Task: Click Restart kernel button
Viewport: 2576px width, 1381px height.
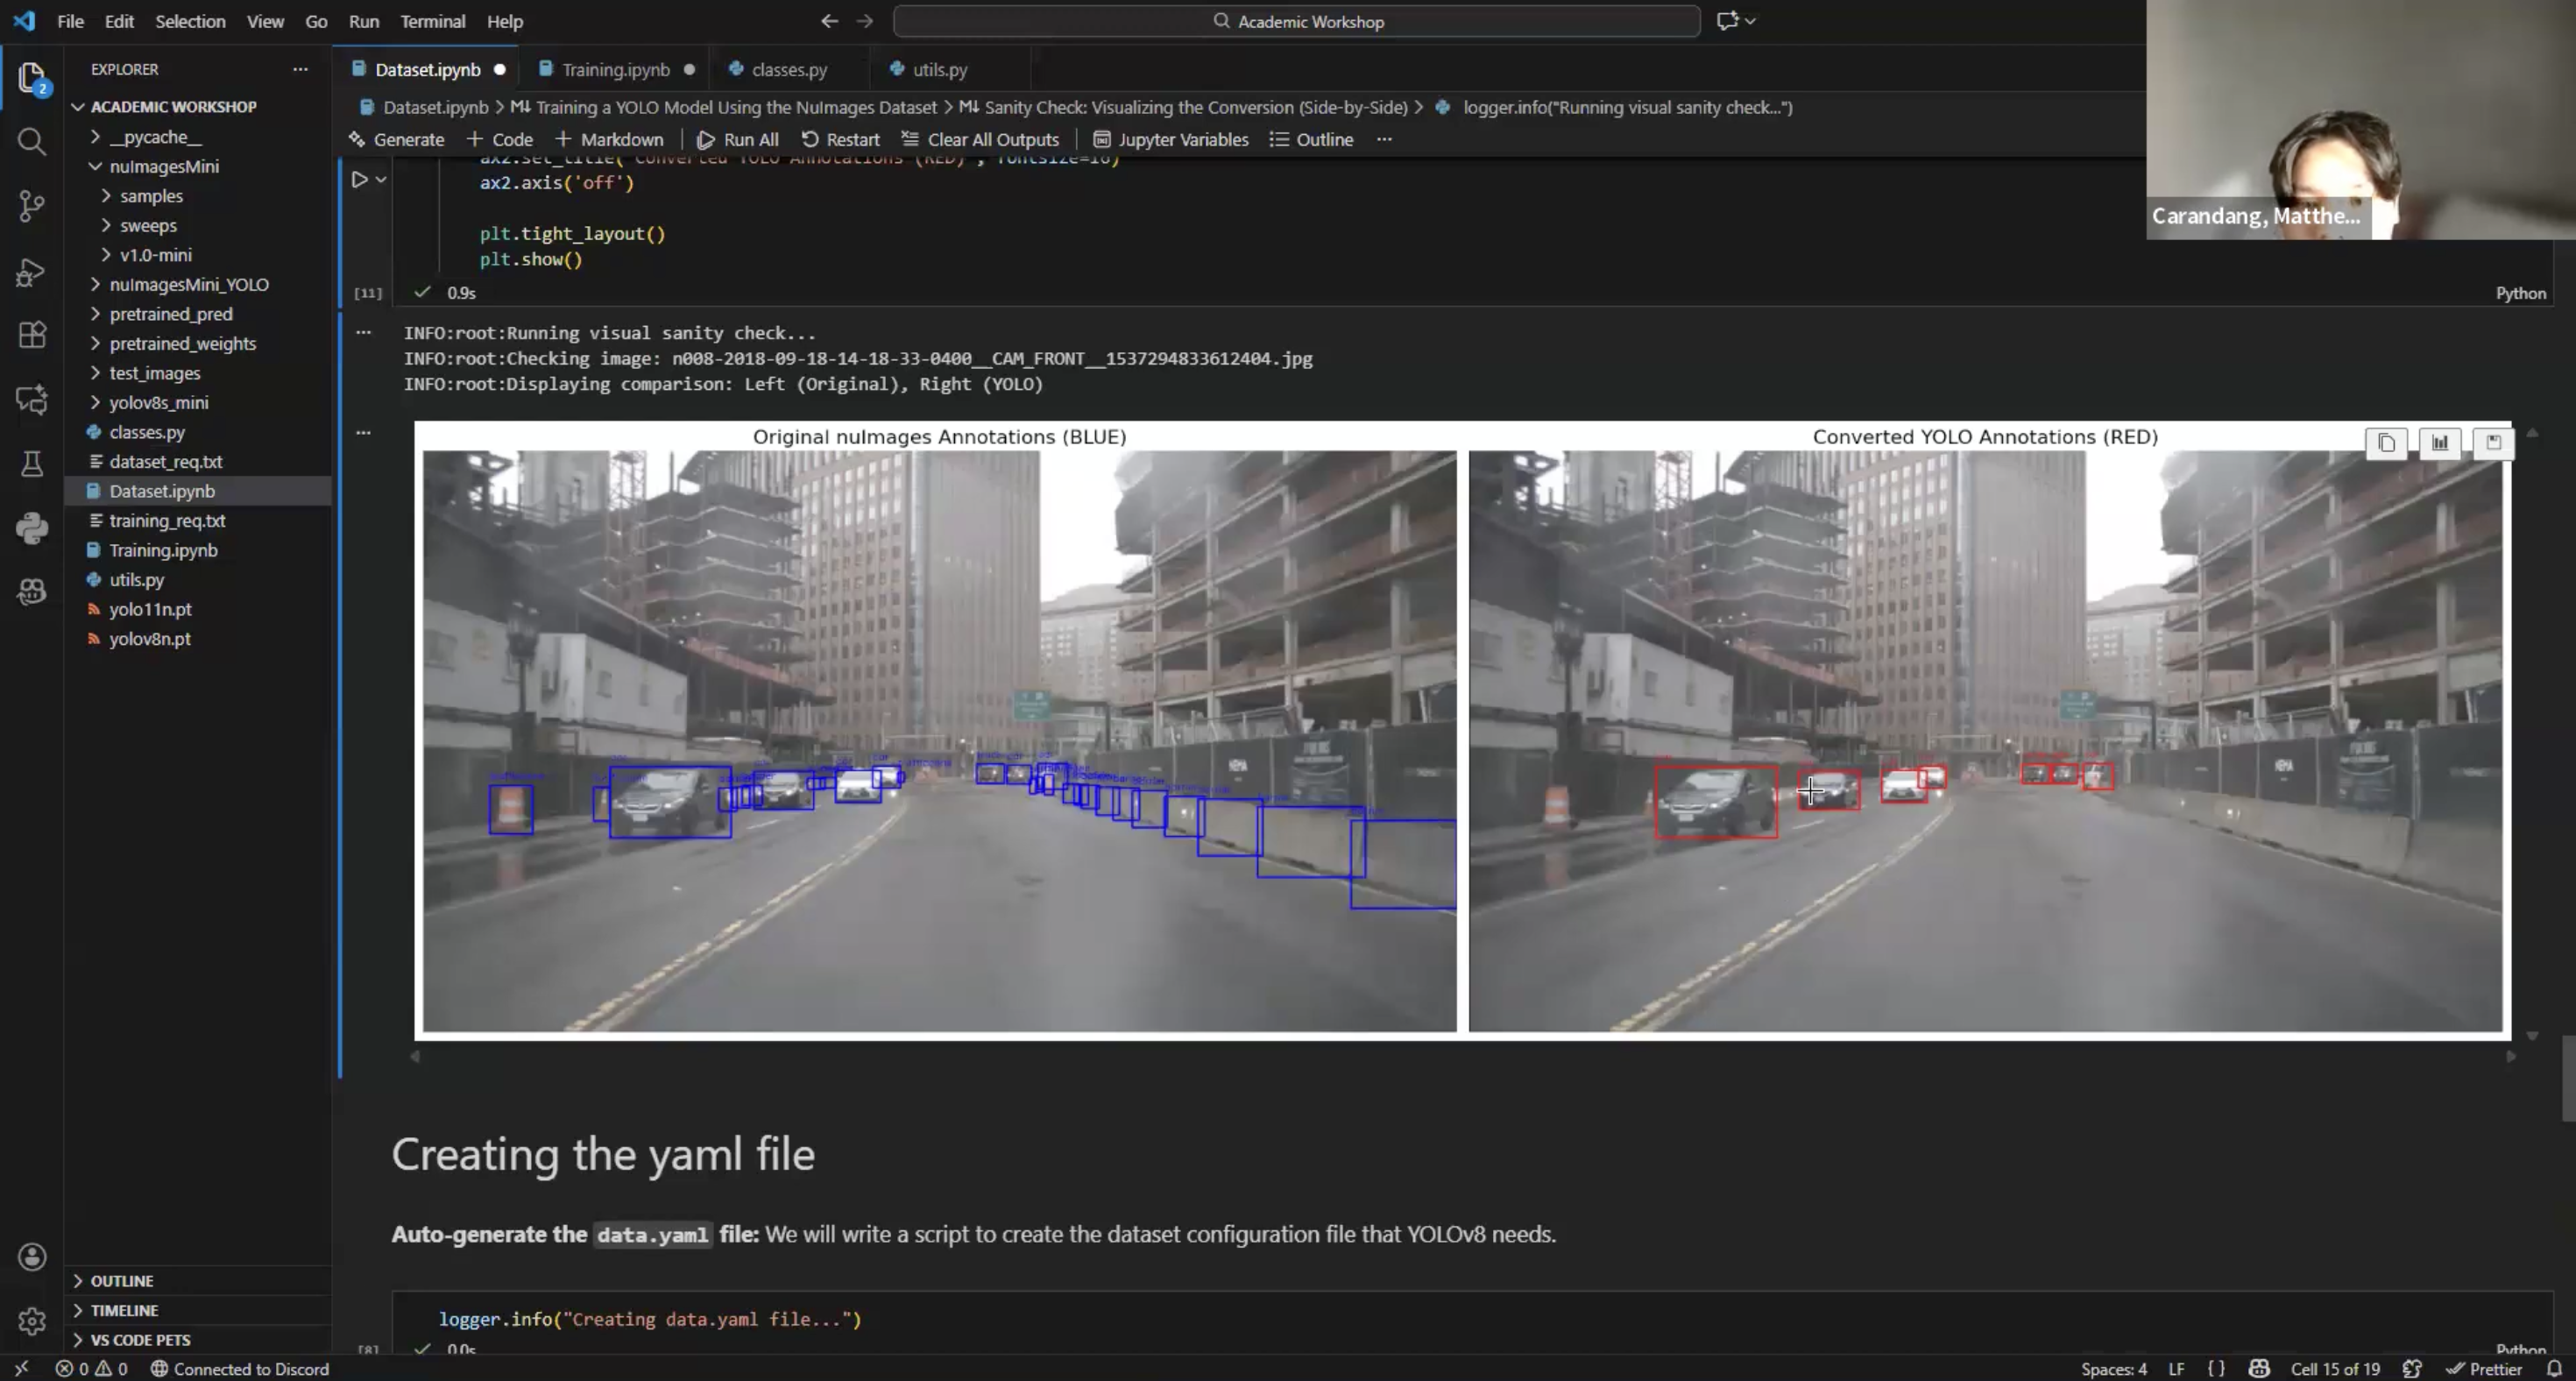Action: point(841,140)
